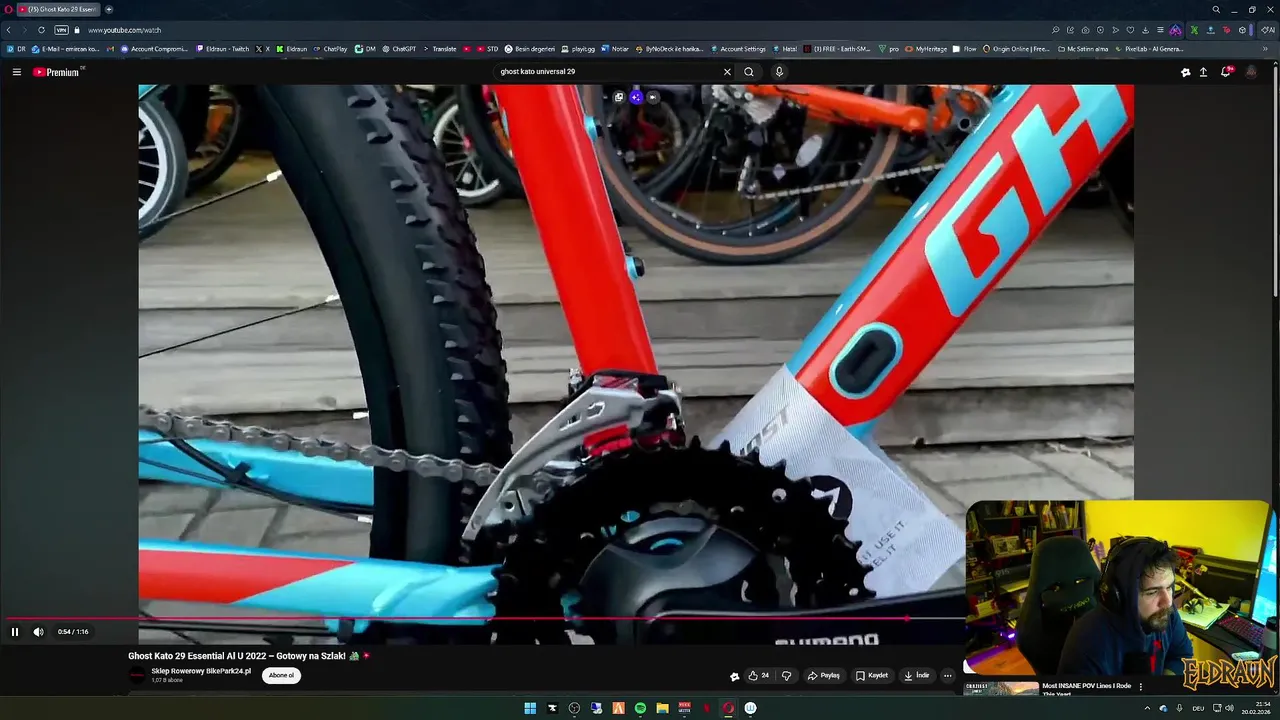Open Spotify from the taskbar

point(640,708)
